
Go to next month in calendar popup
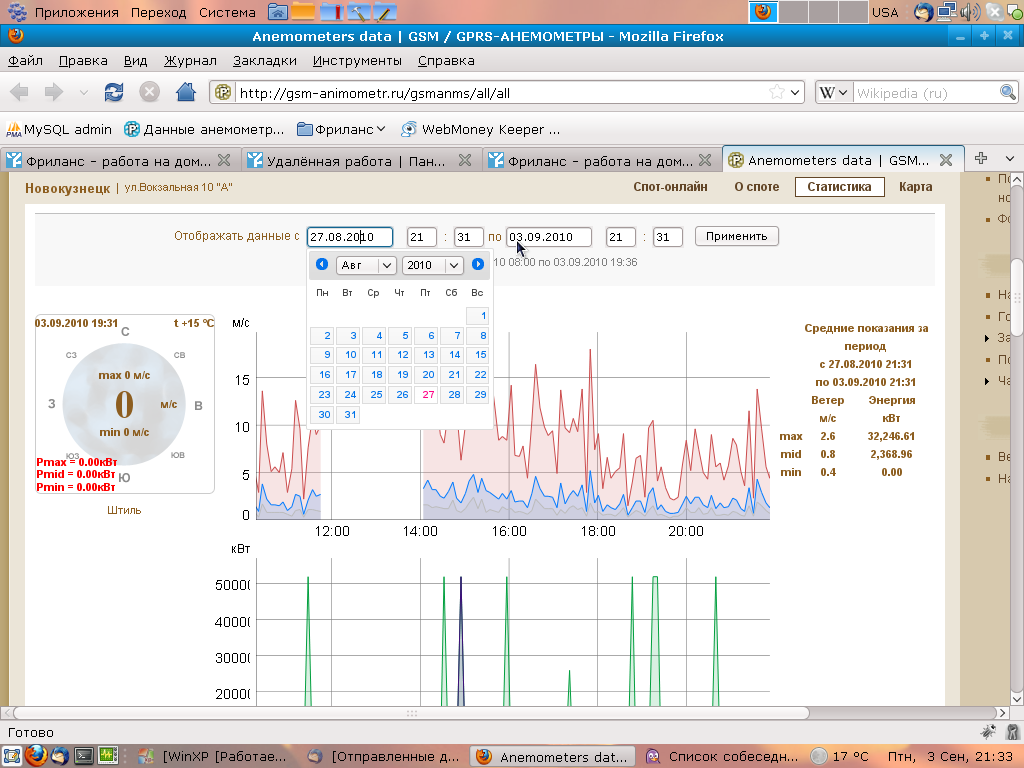tap(478, 265)
